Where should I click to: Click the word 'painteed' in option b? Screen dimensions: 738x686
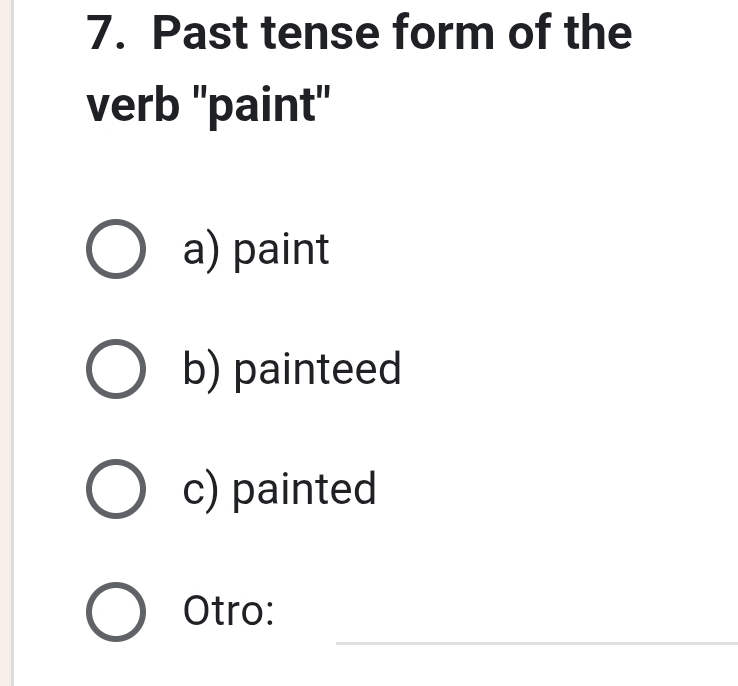point(317,370)
